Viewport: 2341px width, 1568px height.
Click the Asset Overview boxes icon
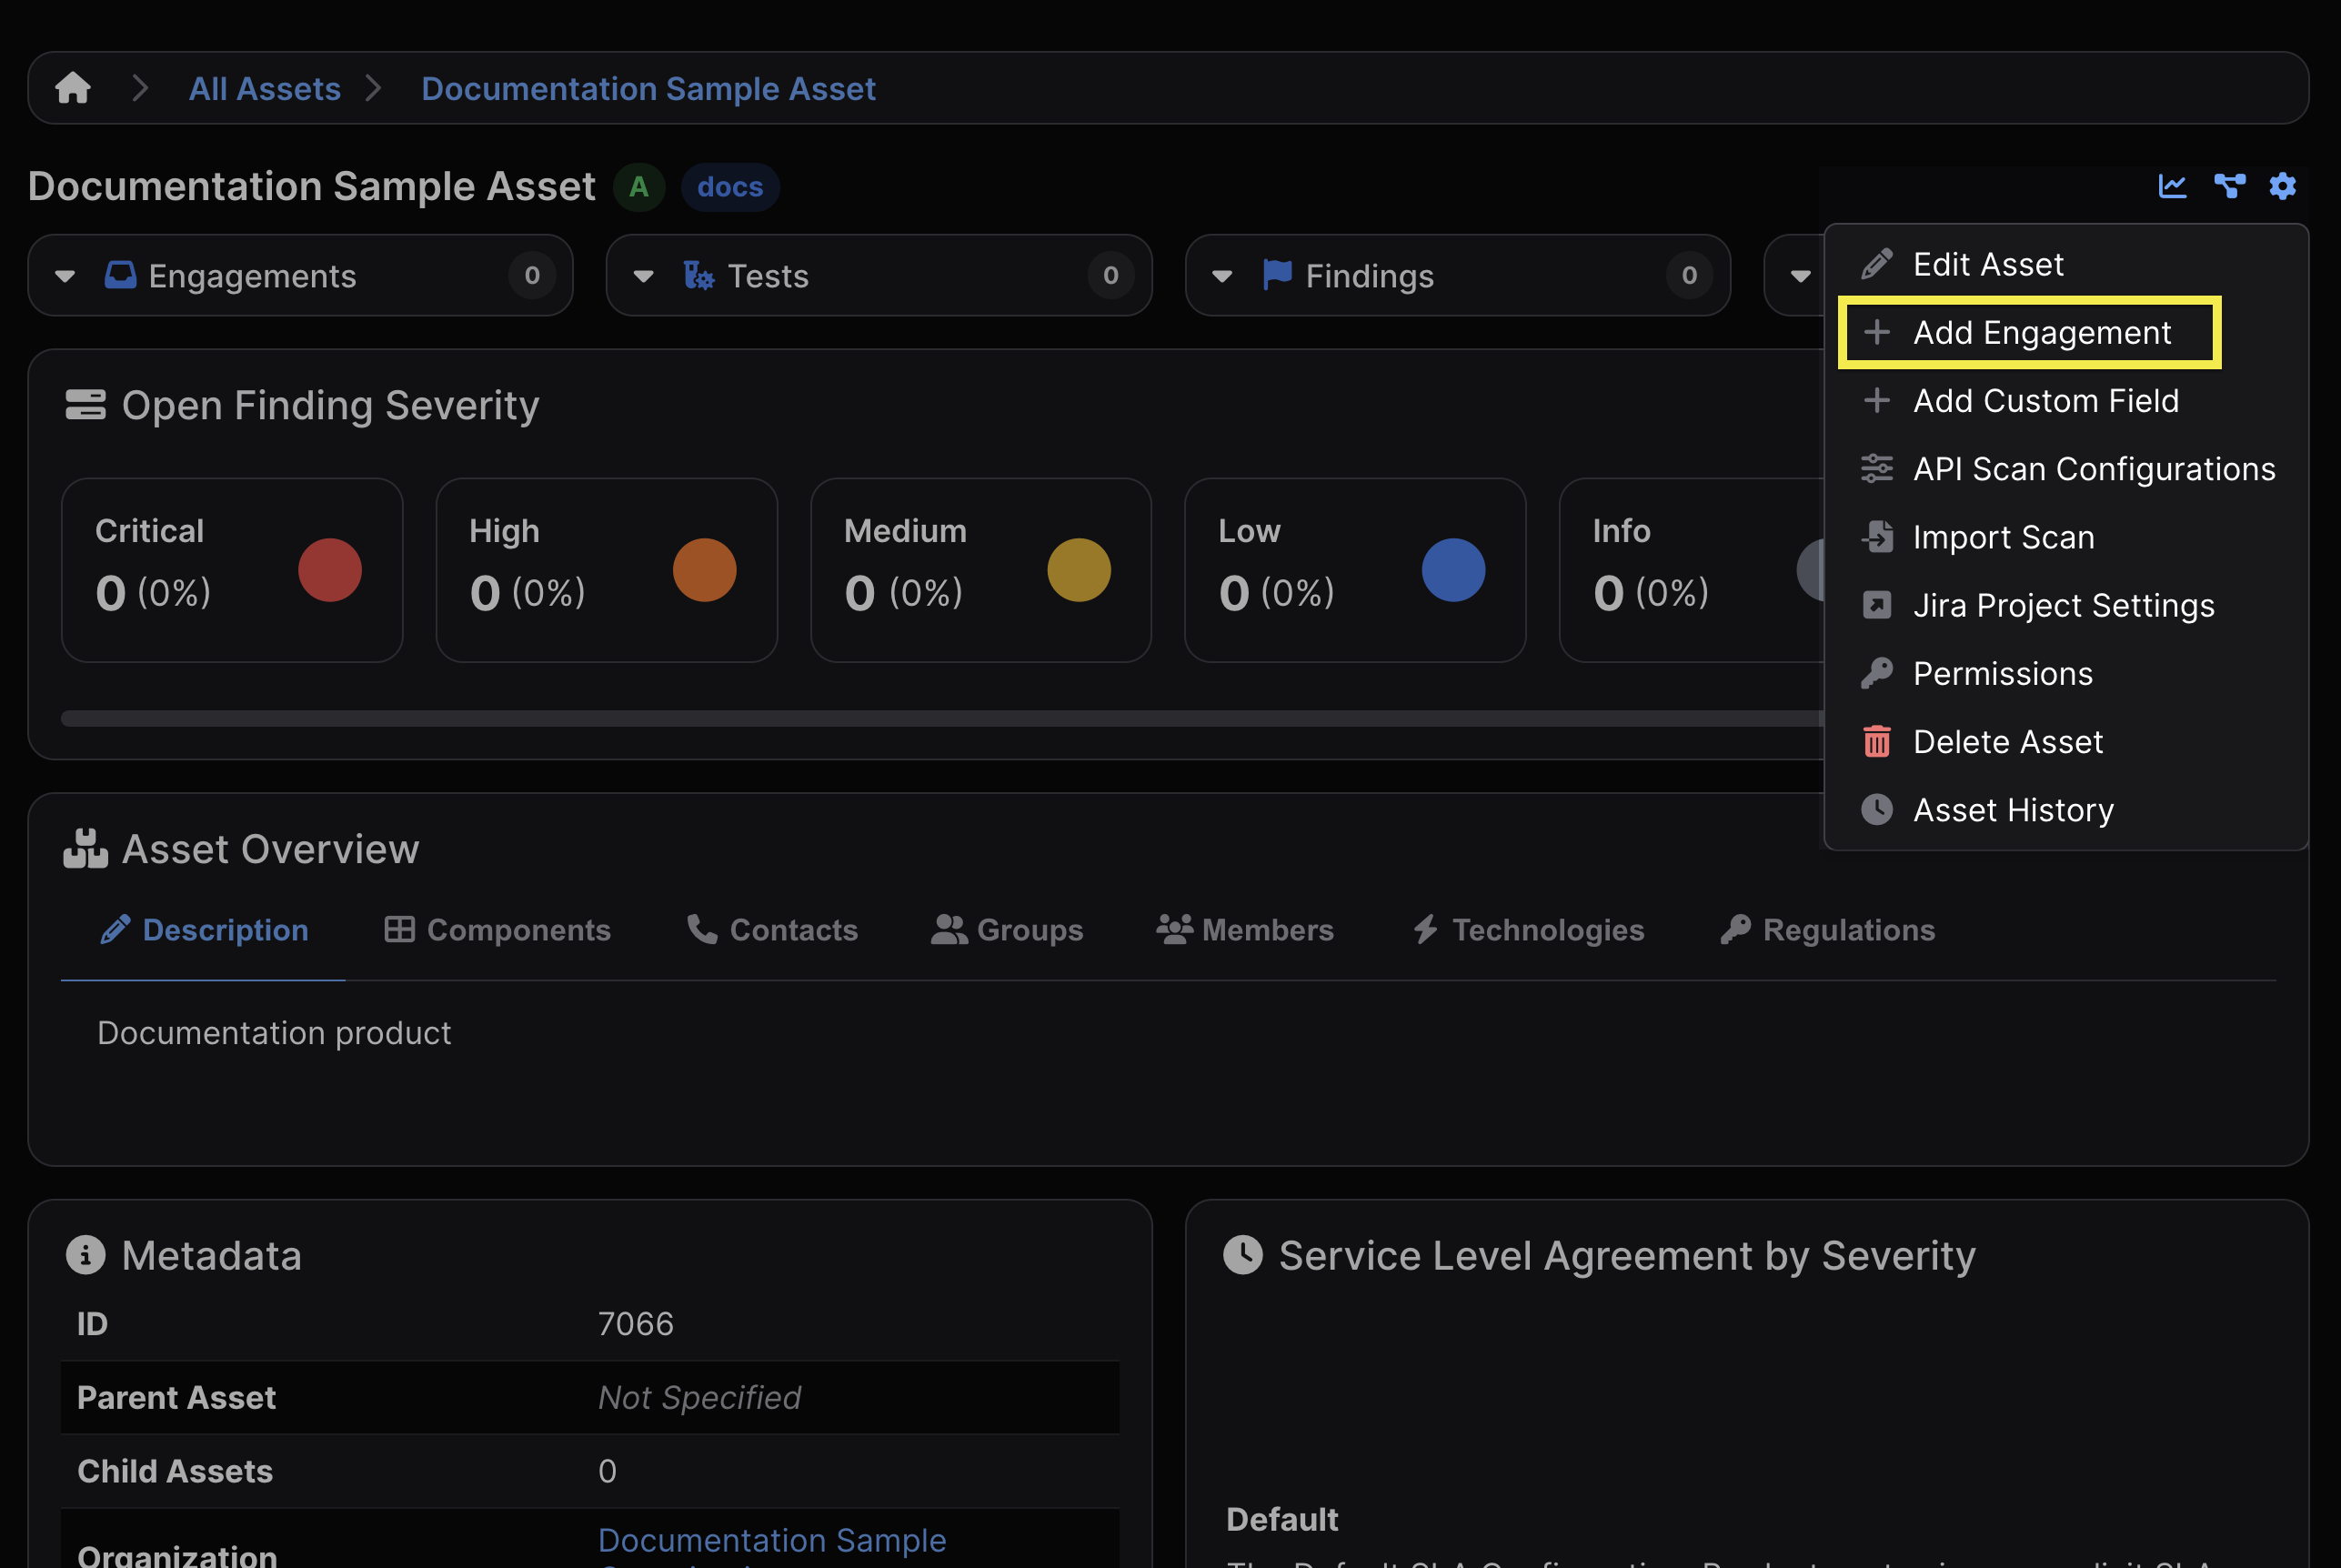click(85, 849)
